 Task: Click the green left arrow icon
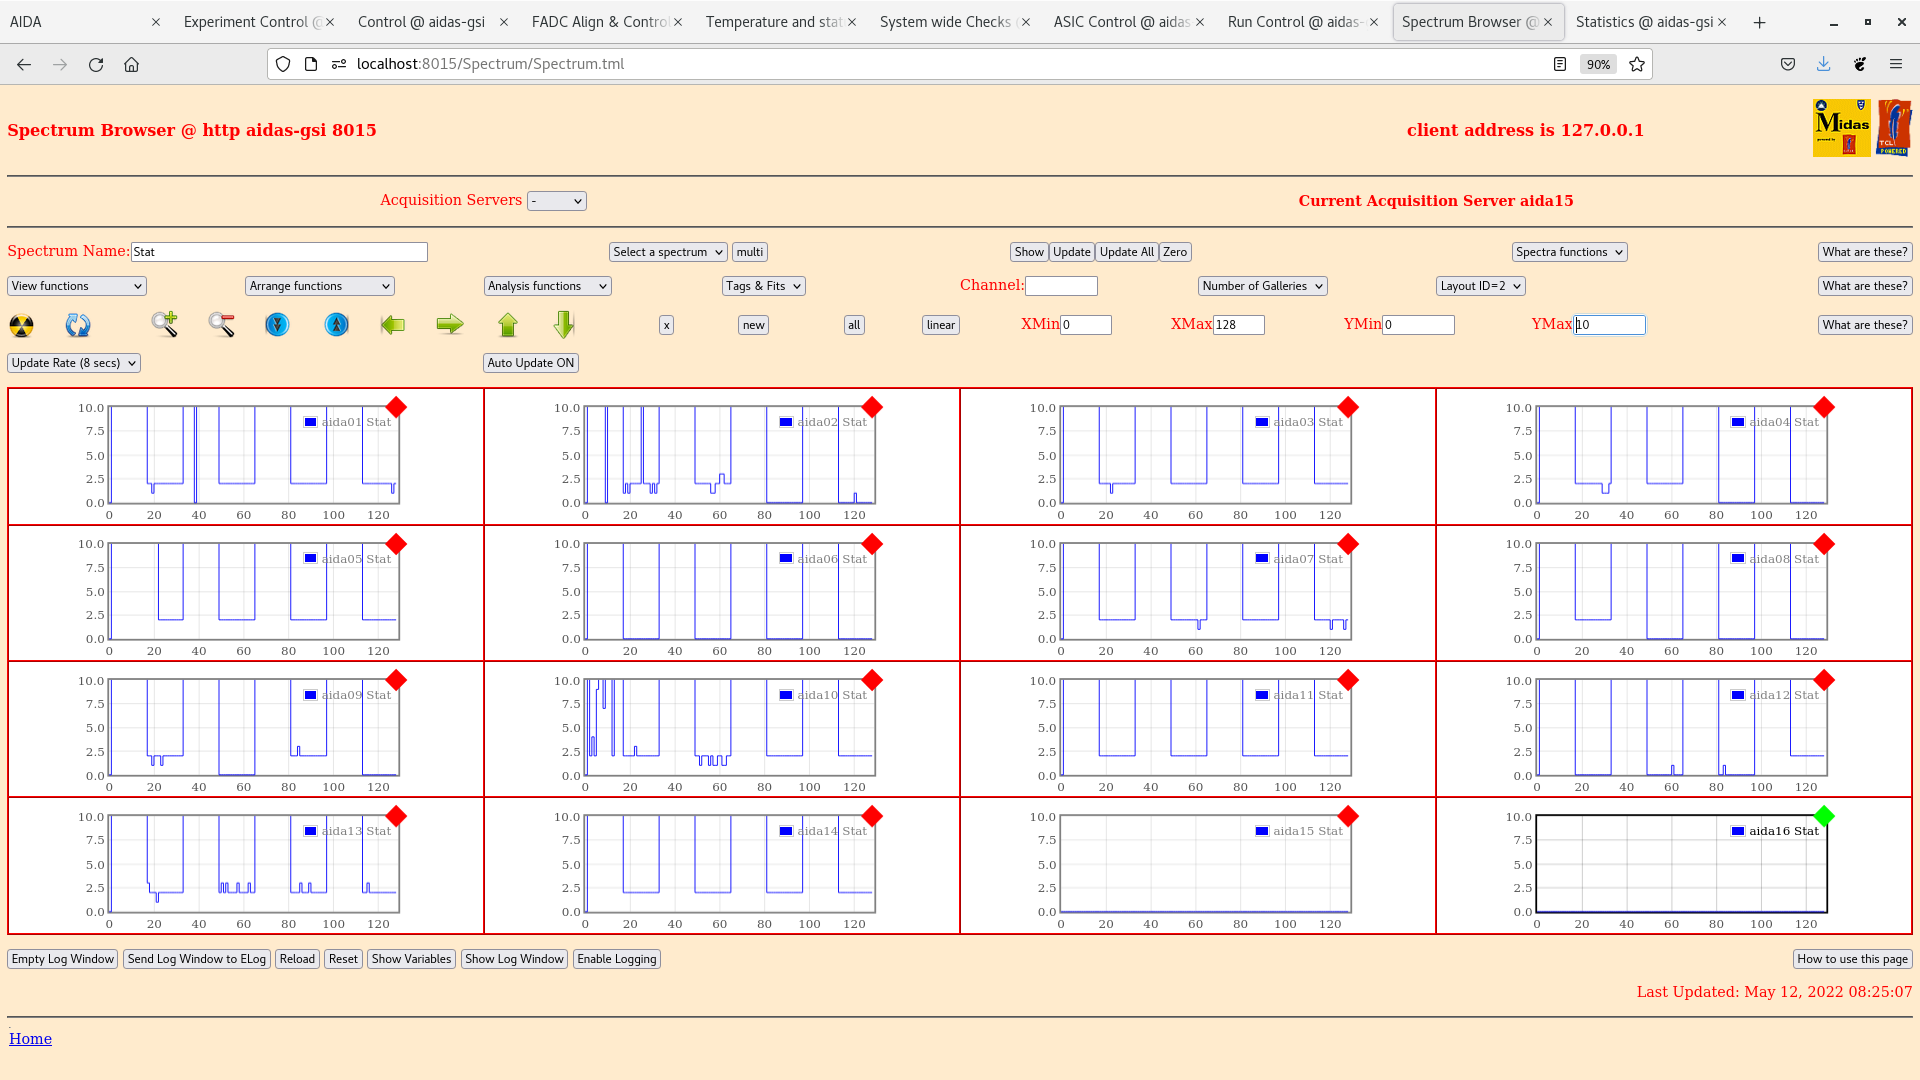point(393,324)
